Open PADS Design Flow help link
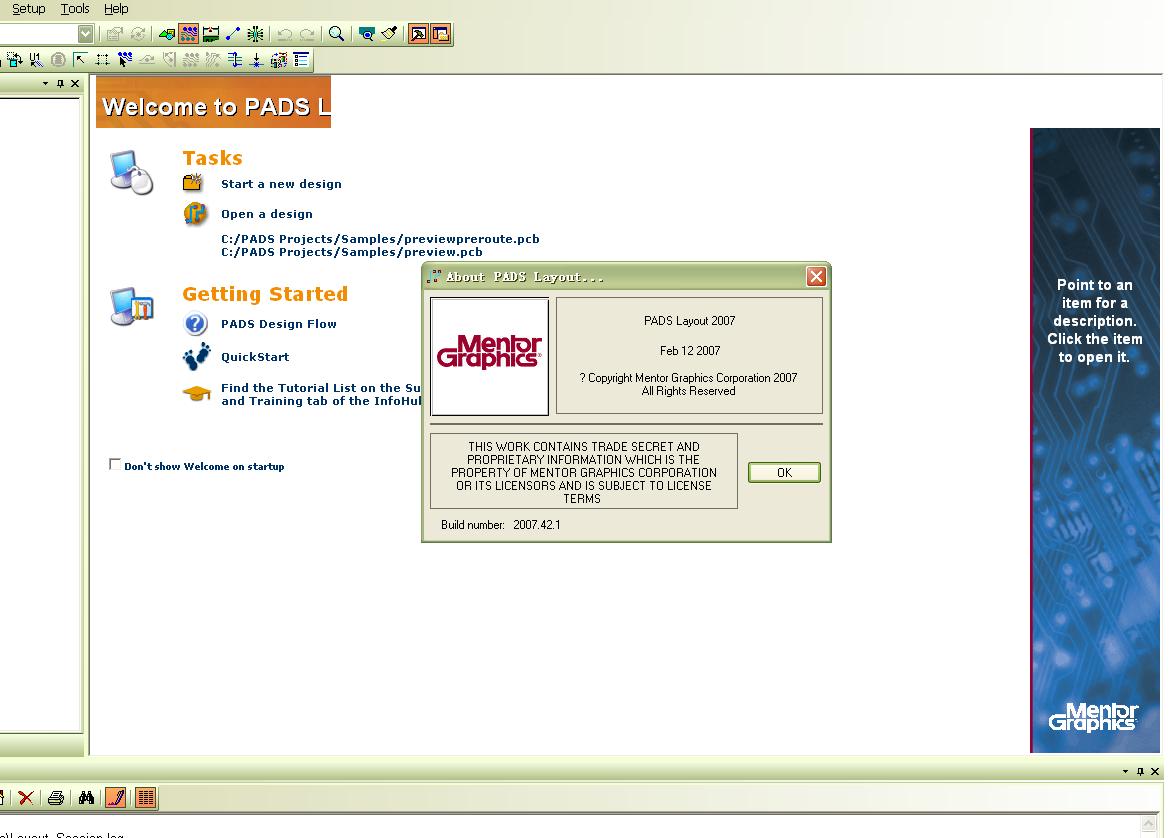 (279, 323)
